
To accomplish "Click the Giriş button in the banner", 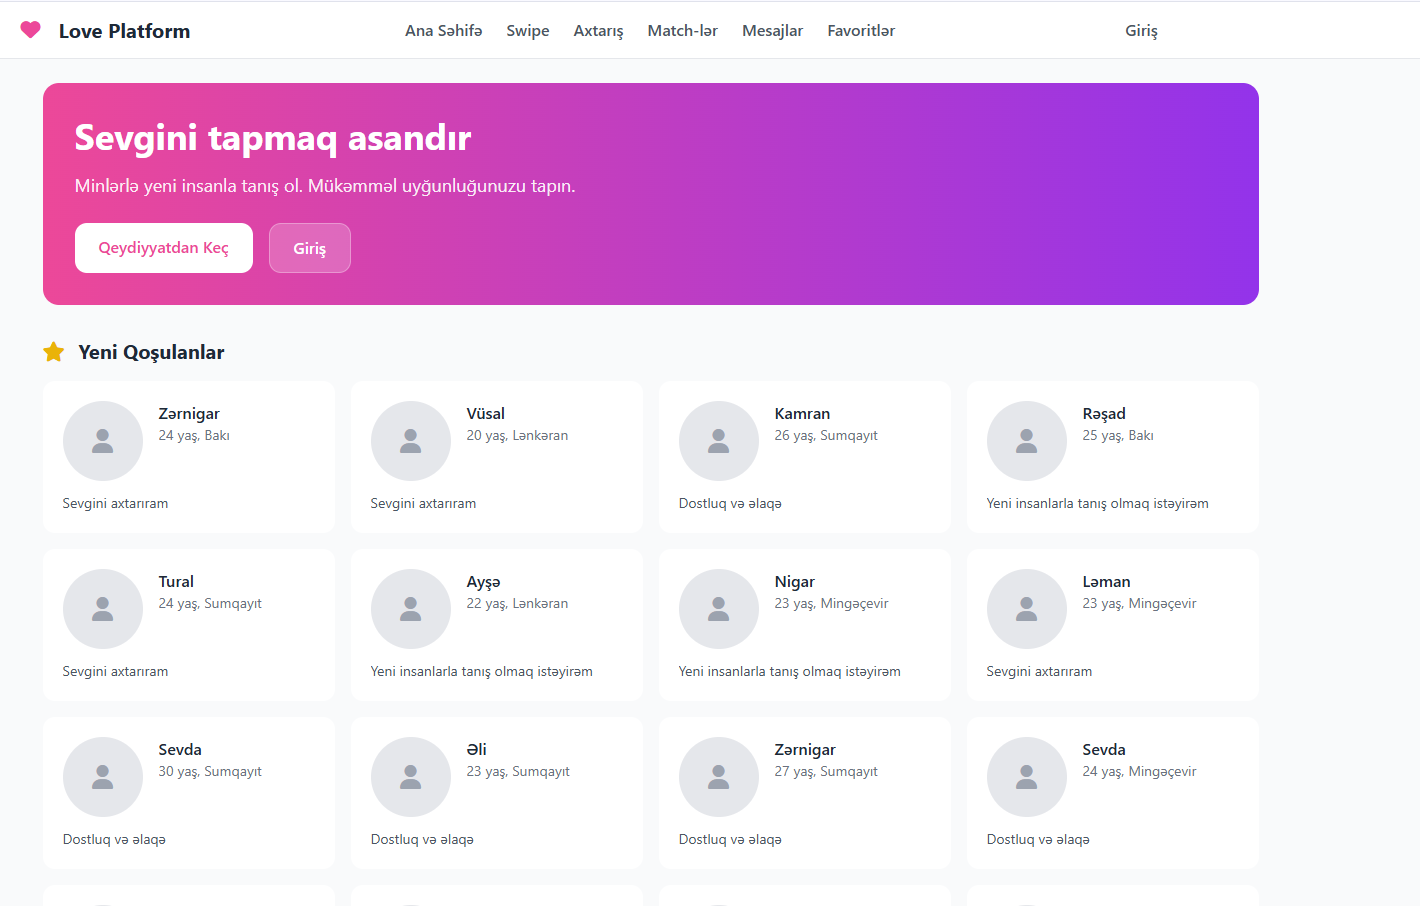I will tap(309, 248).
